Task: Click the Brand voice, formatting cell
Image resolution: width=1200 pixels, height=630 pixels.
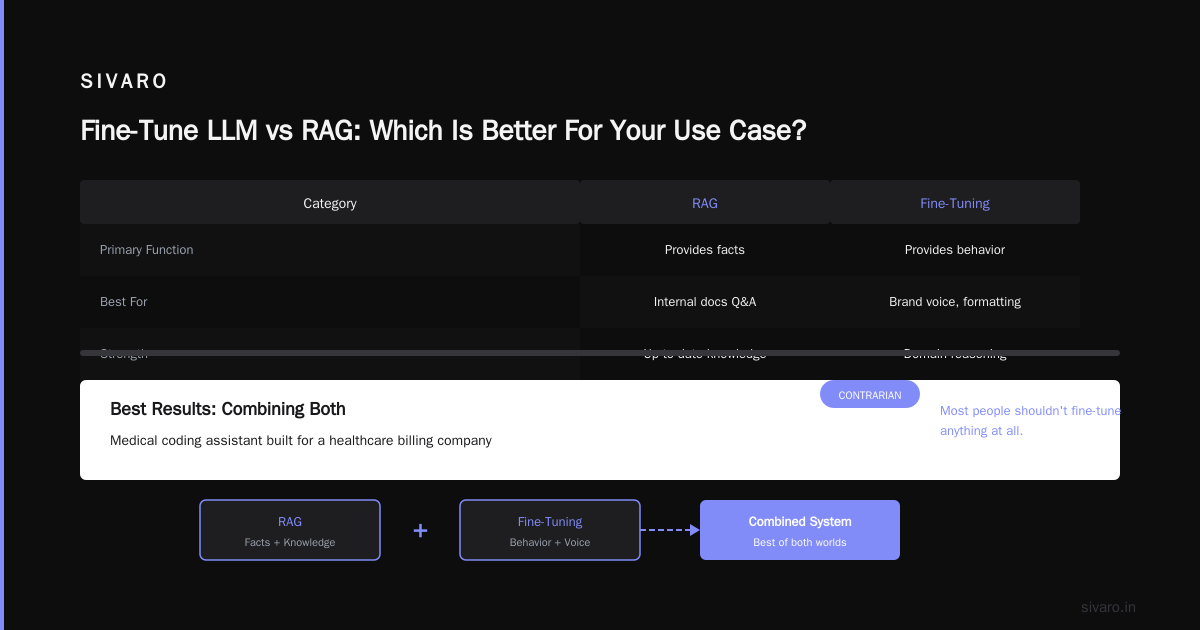Action: click(955, 302)
